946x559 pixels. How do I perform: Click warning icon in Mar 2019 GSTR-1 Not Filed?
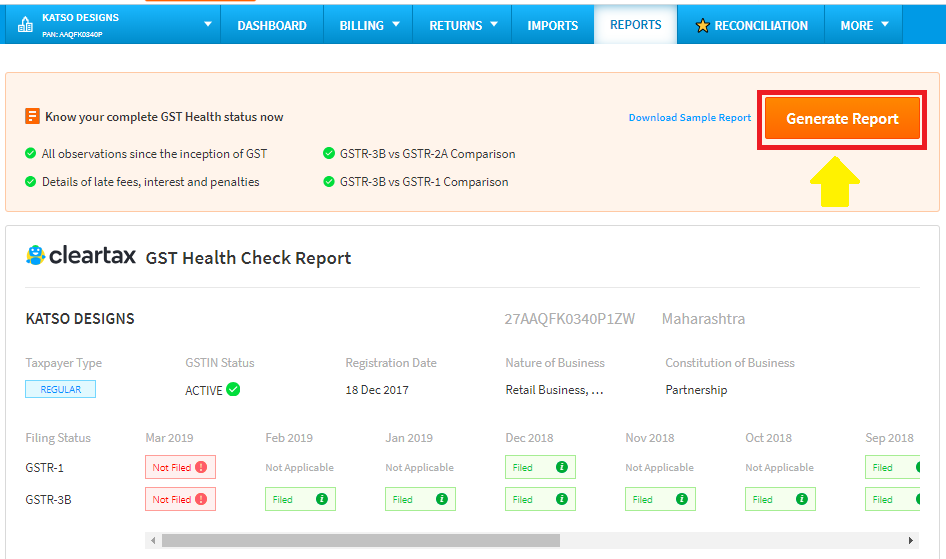(201, 467)
